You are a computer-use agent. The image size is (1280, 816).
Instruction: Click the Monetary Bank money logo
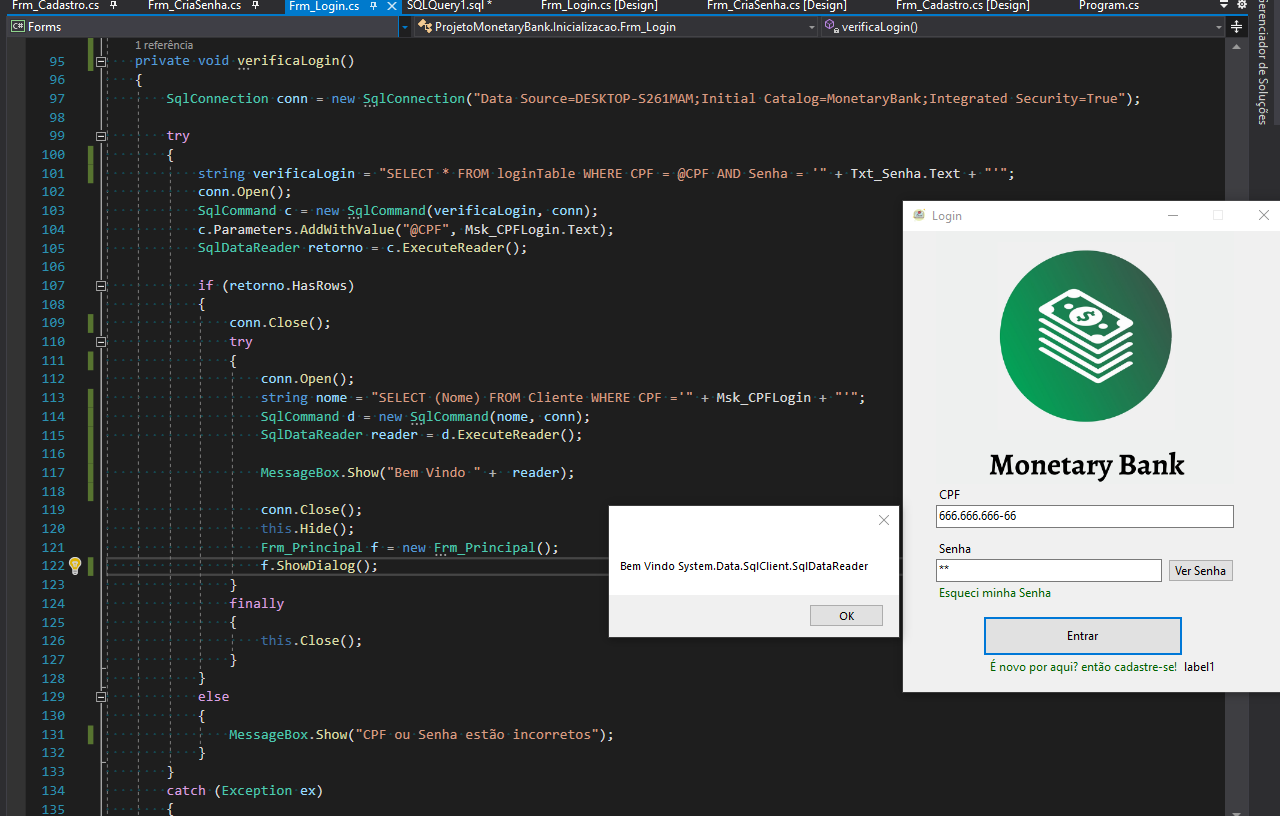click(1085, 336)
